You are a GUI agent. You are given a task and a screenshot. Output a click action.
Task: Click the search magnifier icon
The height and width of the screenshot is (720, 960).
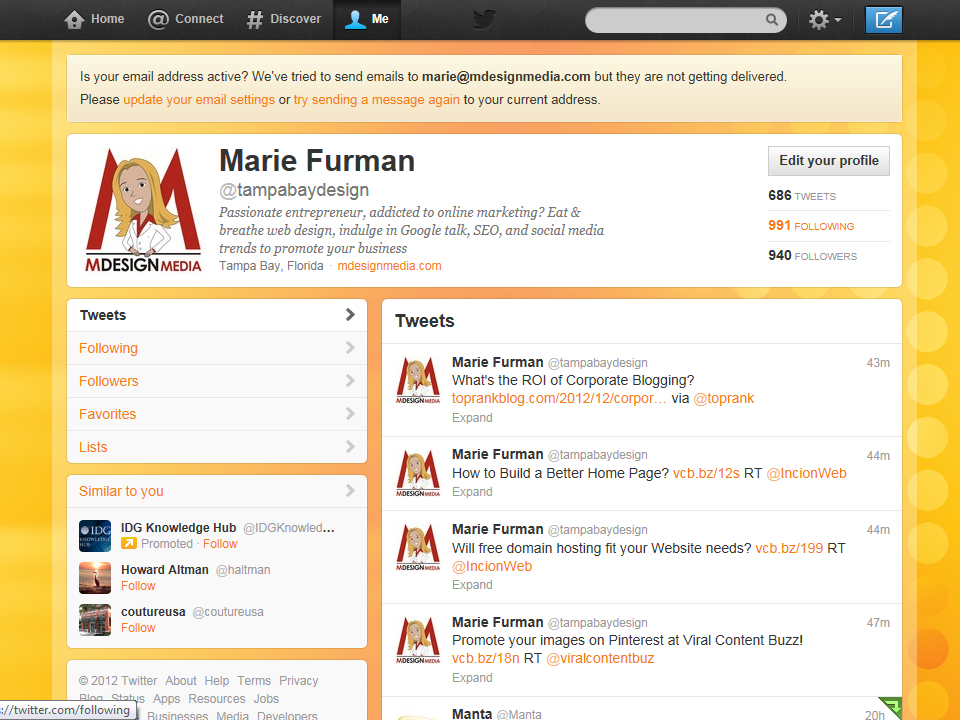click(x=771, y=20)
